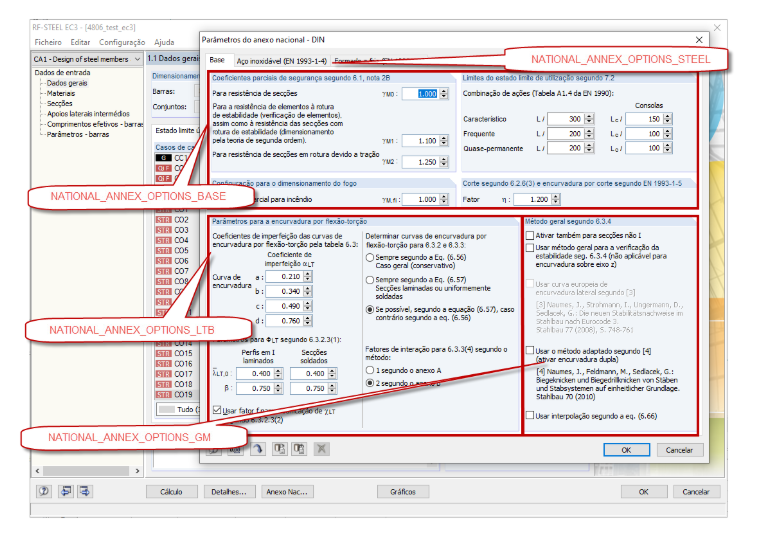Click the Detalhes... button

click(229, 492)
